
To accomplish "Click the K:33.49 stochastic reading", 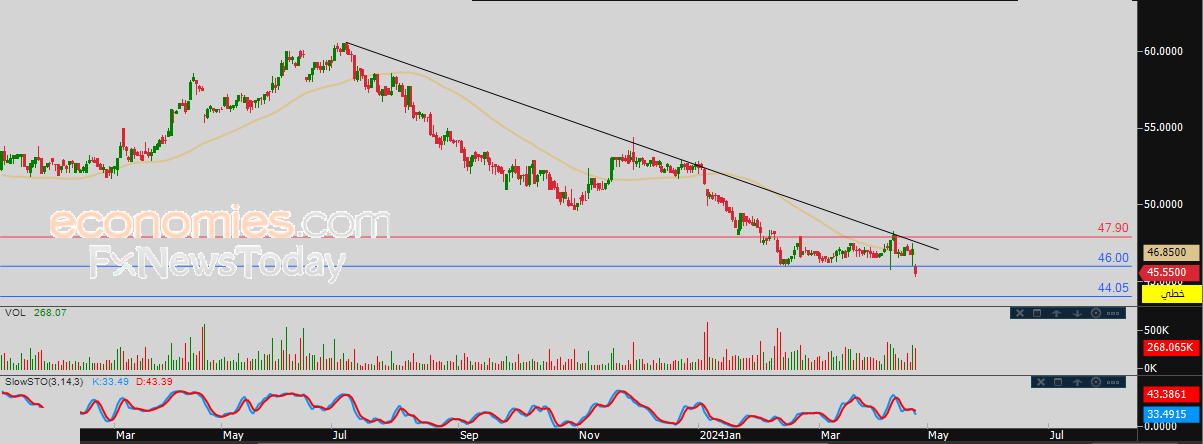I will [x=112, y=381].
